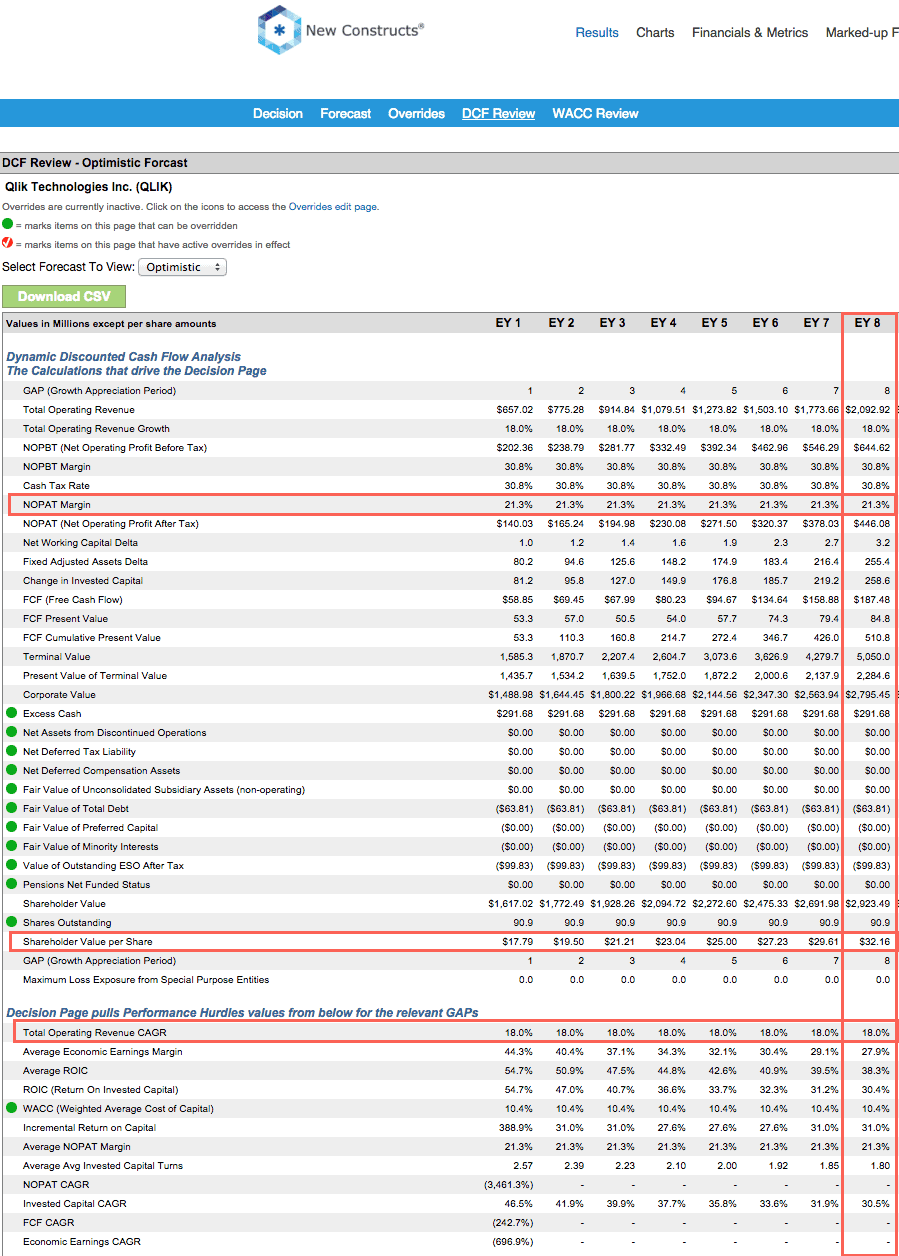Click Incremental Return on Capital 388.9%

pyautogui.click(x=517, y=1127)
